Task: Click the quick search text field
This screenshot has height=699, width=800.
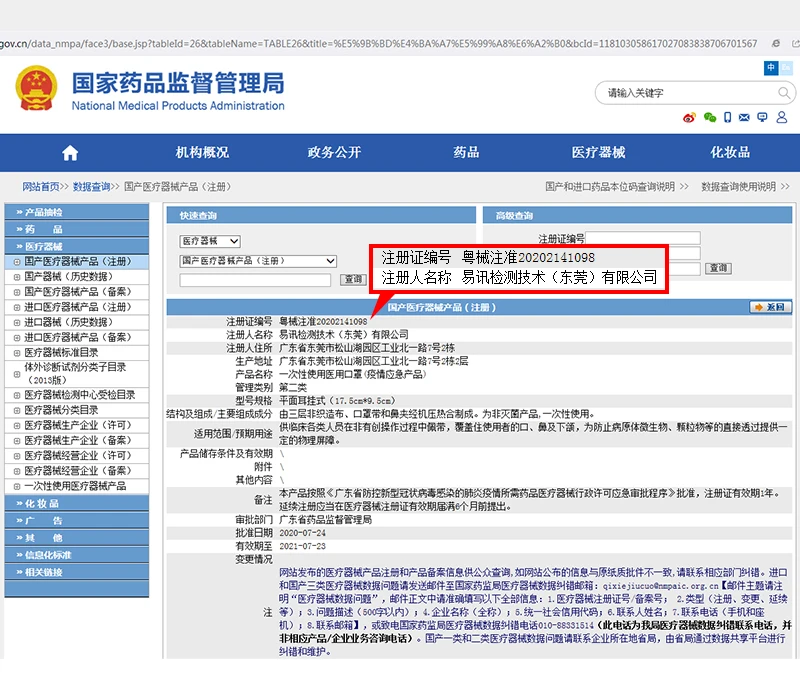Action: [x=255, y=280]
